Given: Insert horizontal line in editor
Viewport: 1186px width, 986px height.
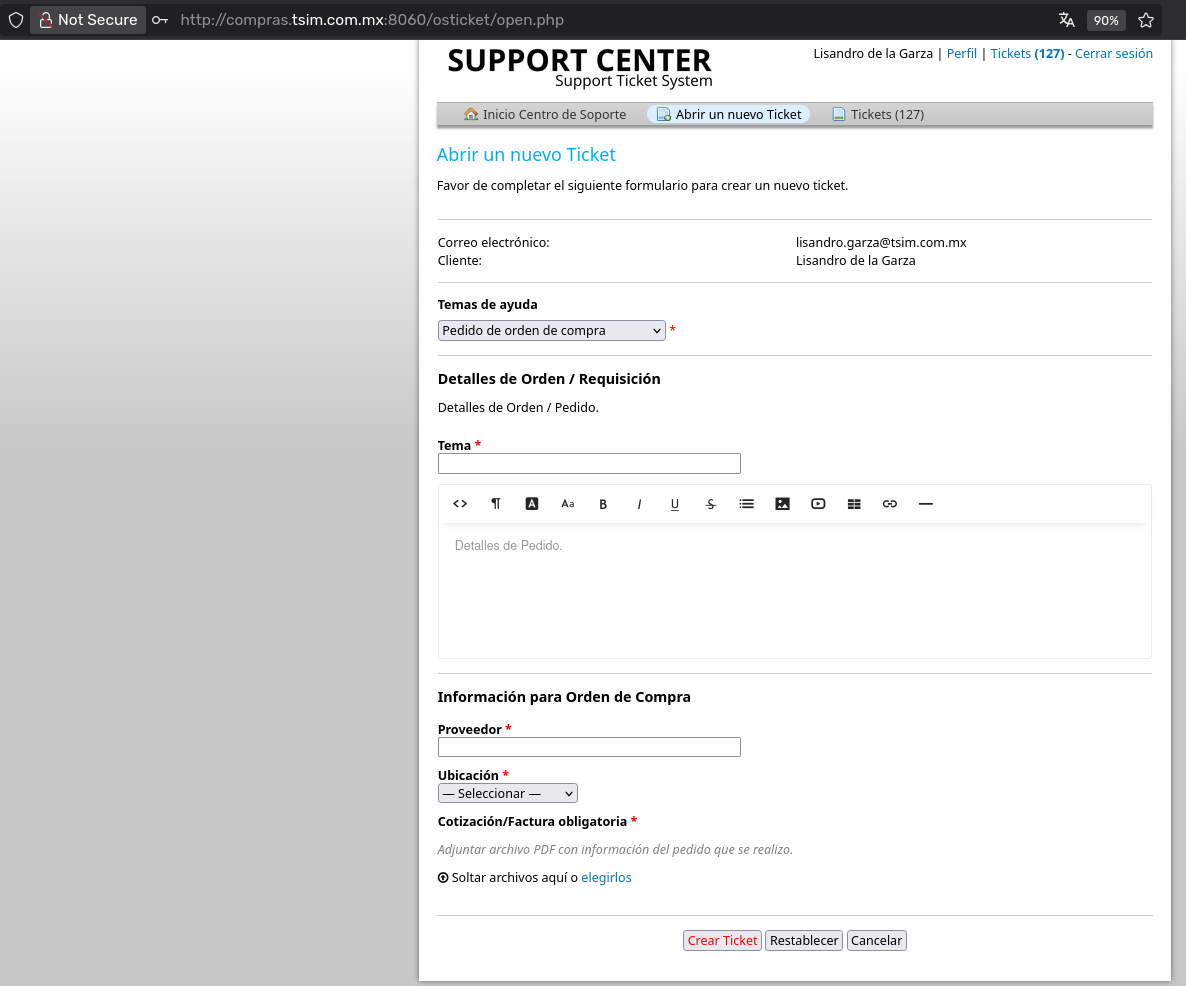Looking at the screenshot, I should point(925,504).
